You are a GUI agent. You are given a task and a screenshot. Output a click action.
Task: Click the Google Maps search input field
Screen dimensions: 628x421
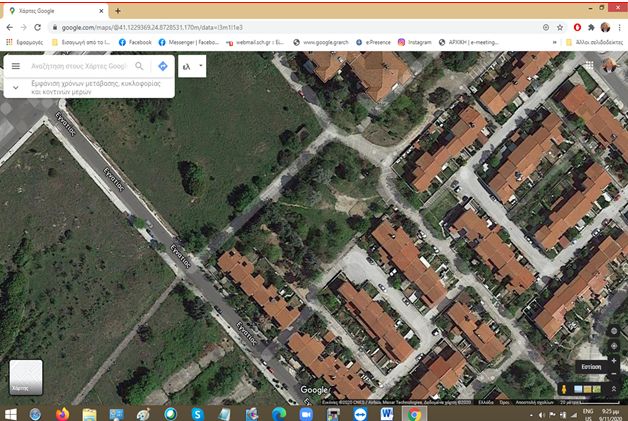(x=78, y=66)
